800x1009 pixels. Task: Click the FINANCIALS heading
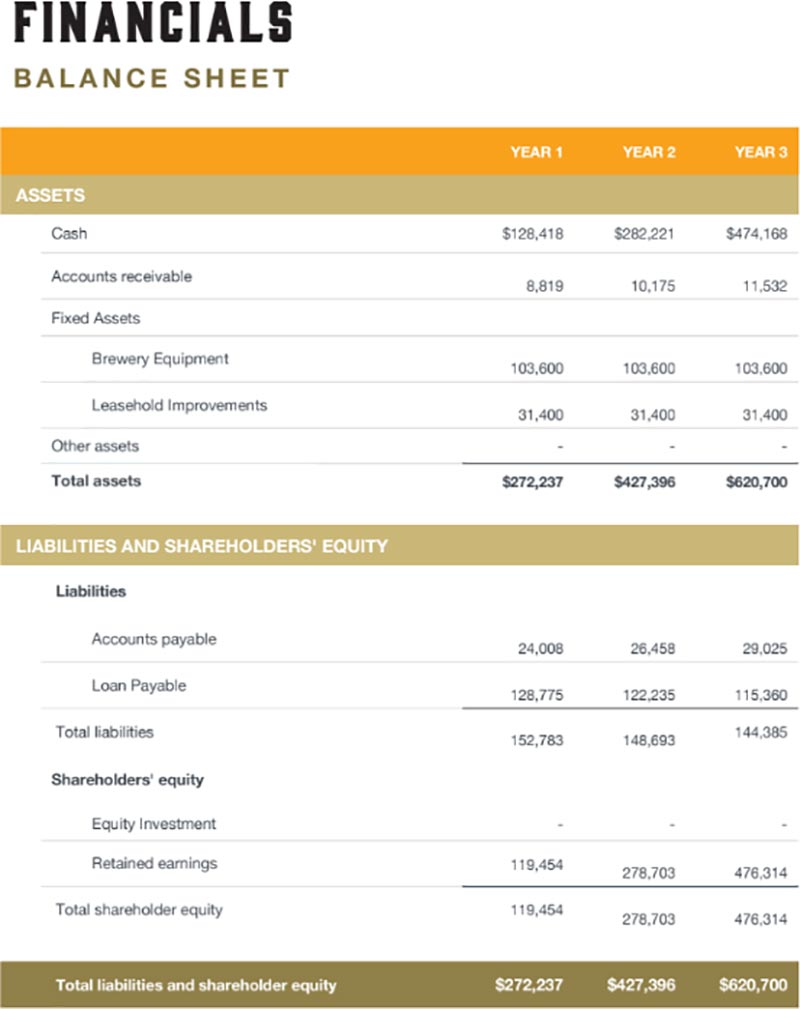click(153, 22)
